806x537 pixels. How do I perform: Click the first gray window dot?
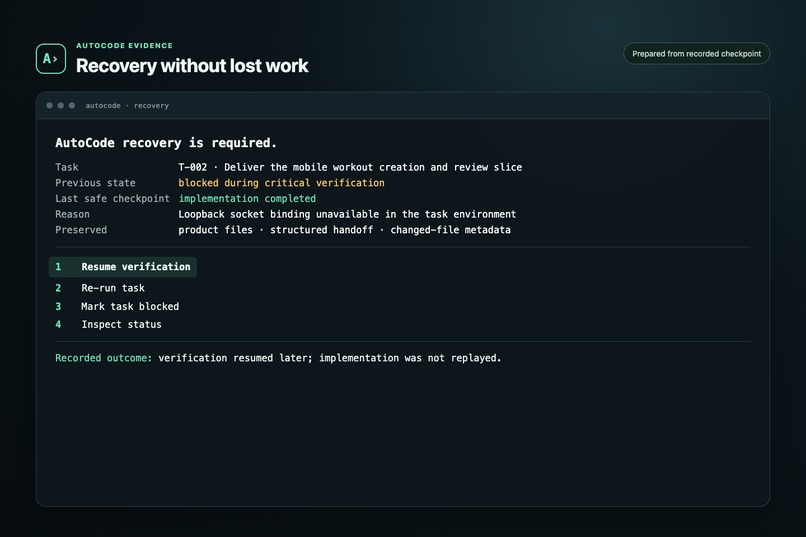(49, 105)
